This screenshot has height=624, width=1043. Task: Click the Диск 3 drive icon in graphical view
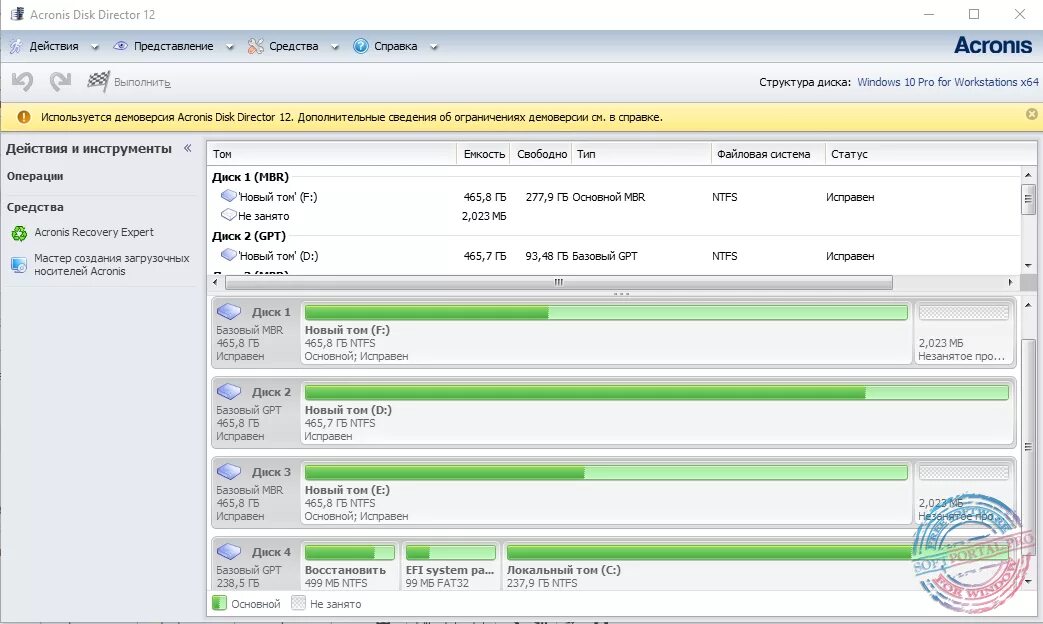[229, 471]
